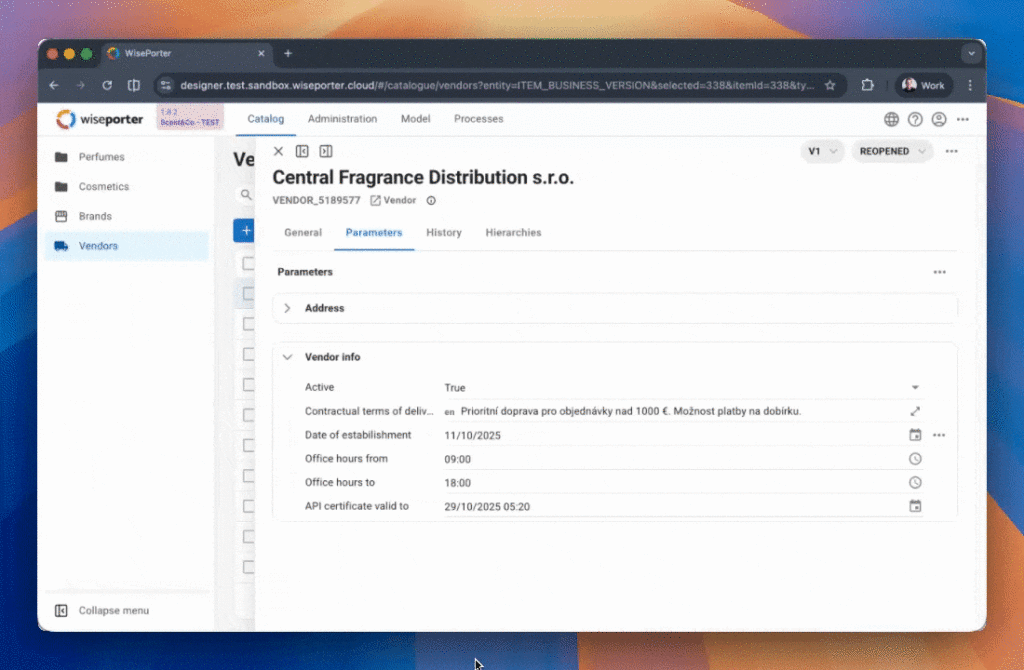1024x670 pixels.
Task: Select Perfumes in the sidebar
Action: point(101,157)
